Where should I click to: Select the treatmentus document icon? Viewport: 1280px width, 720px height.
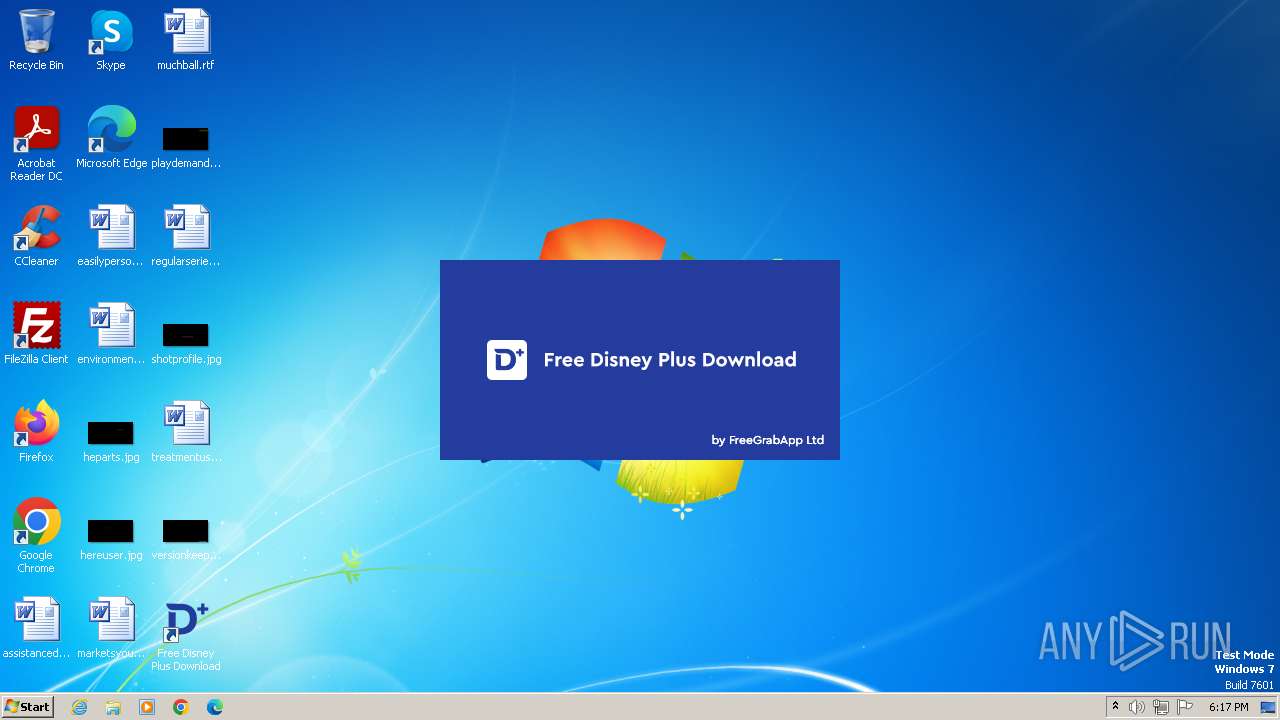186,432
